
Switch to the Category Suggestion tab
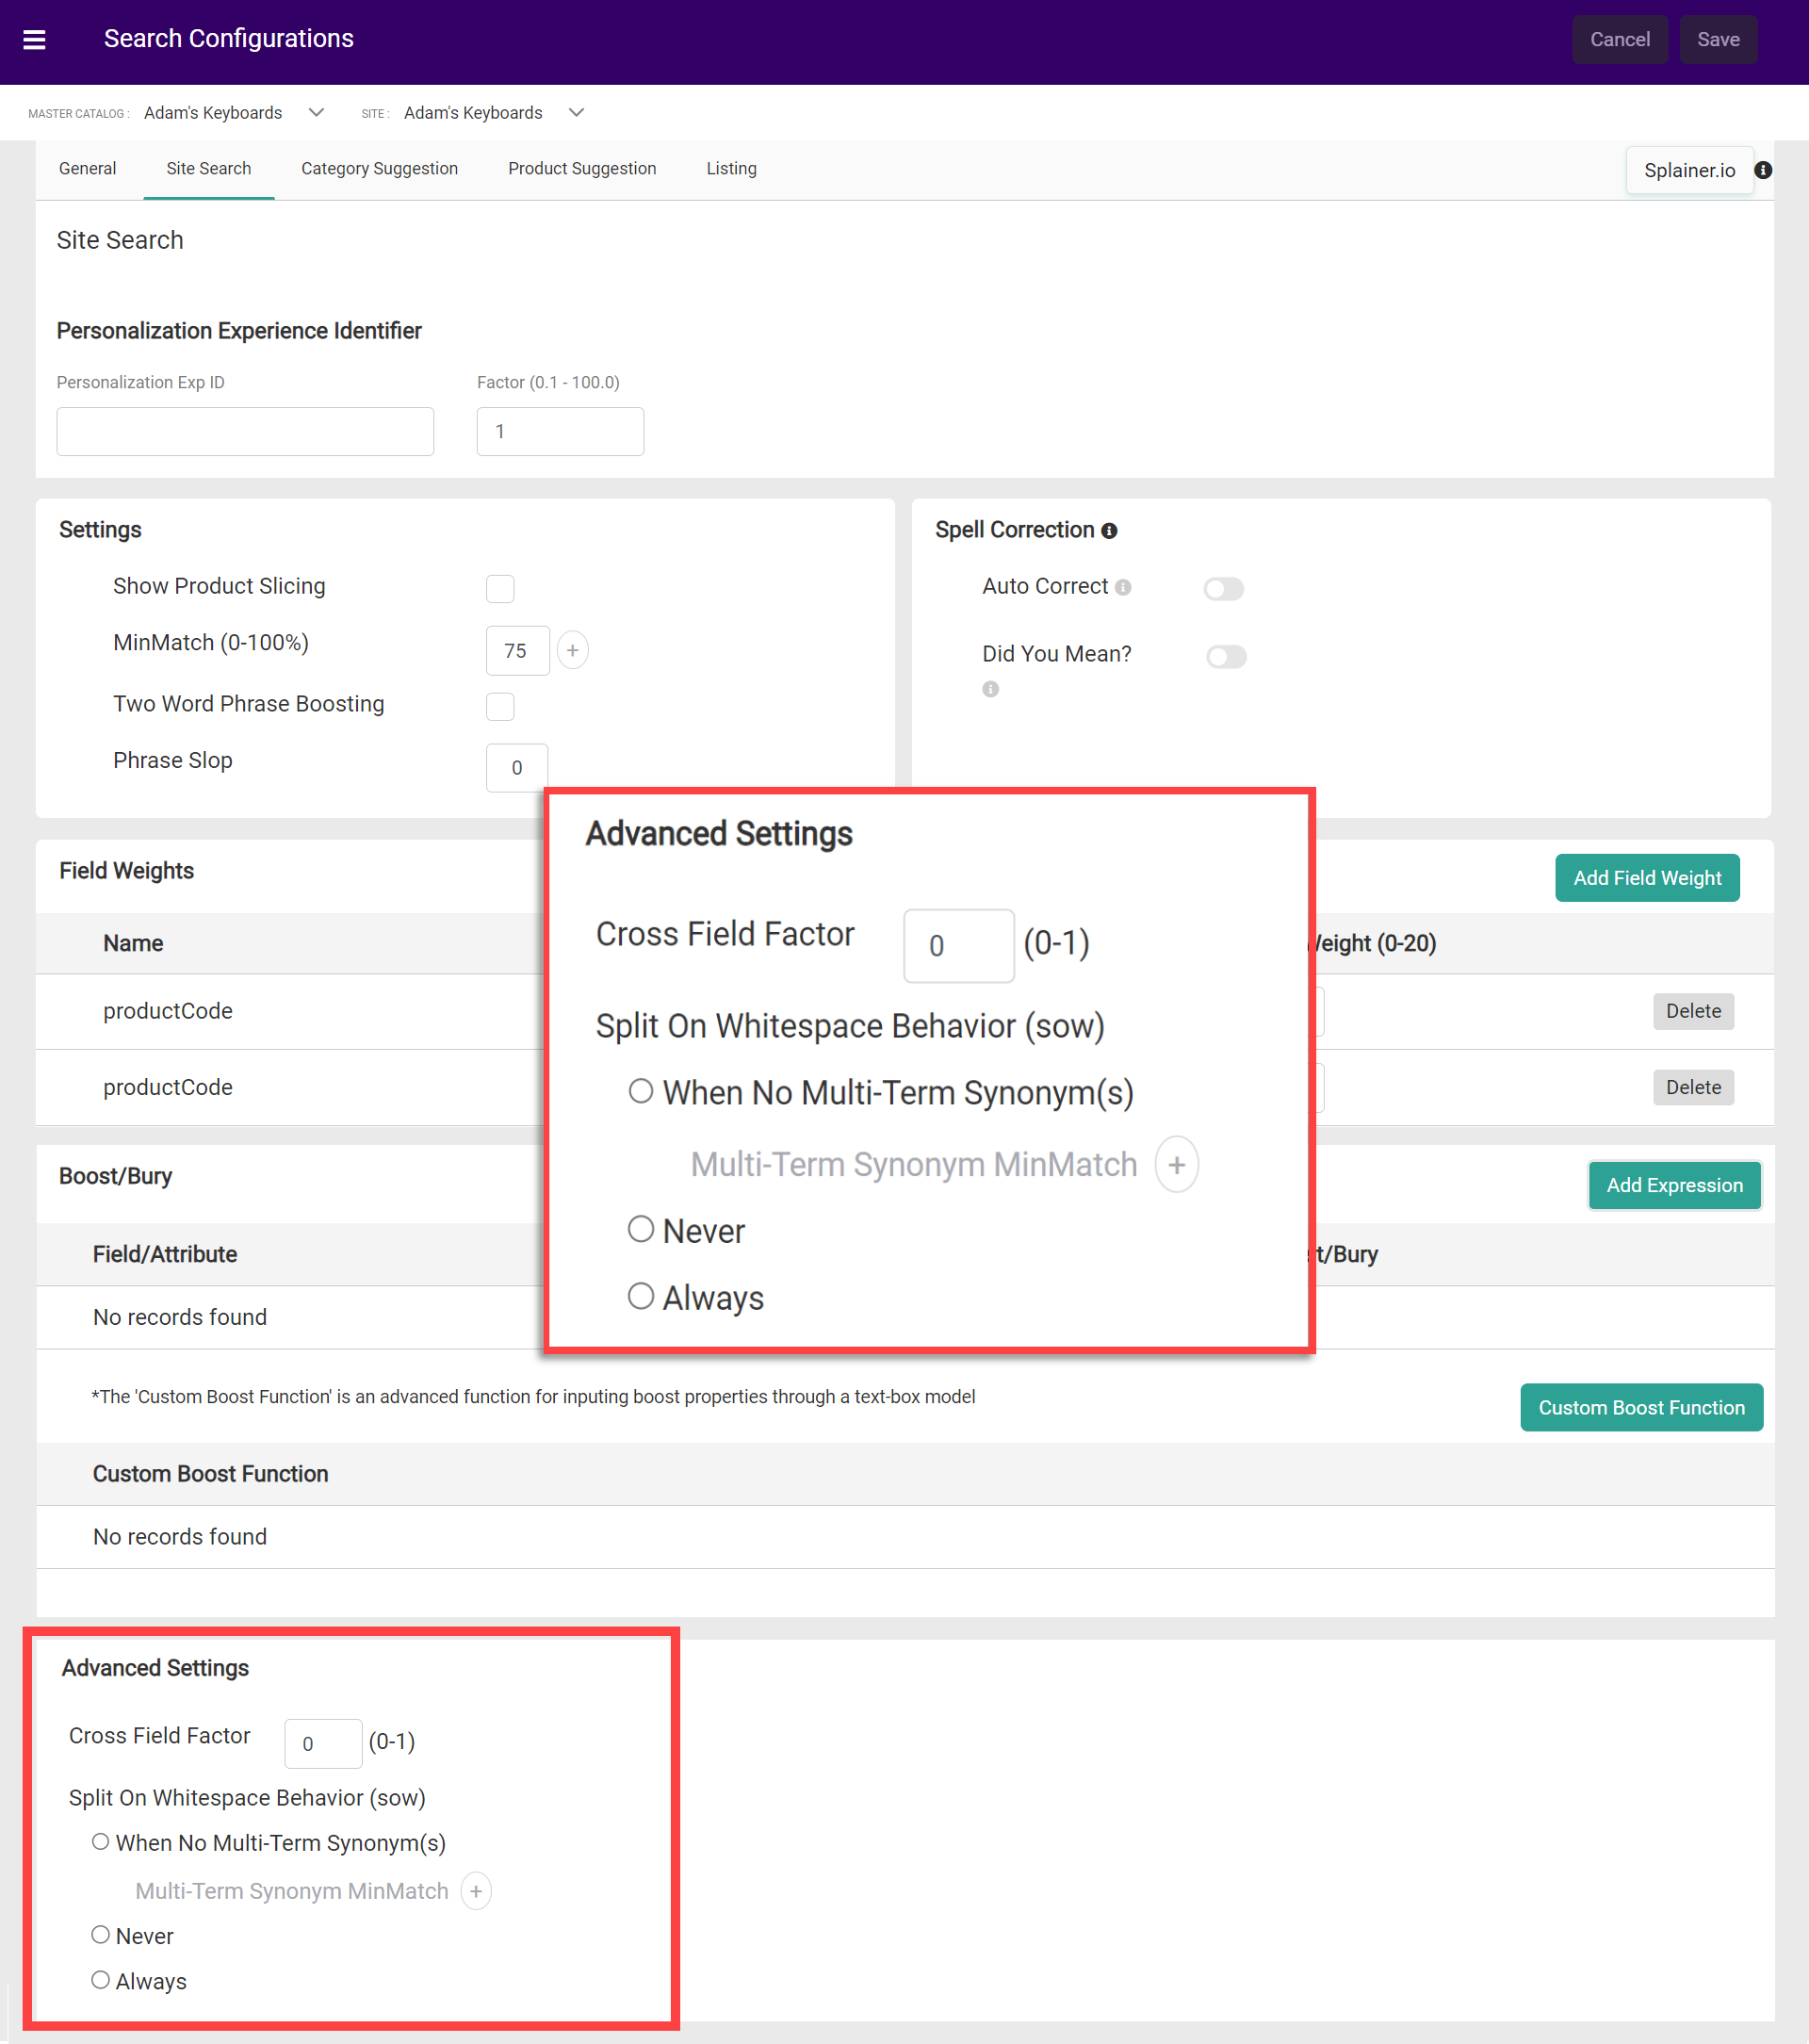(x=379, y=169)
